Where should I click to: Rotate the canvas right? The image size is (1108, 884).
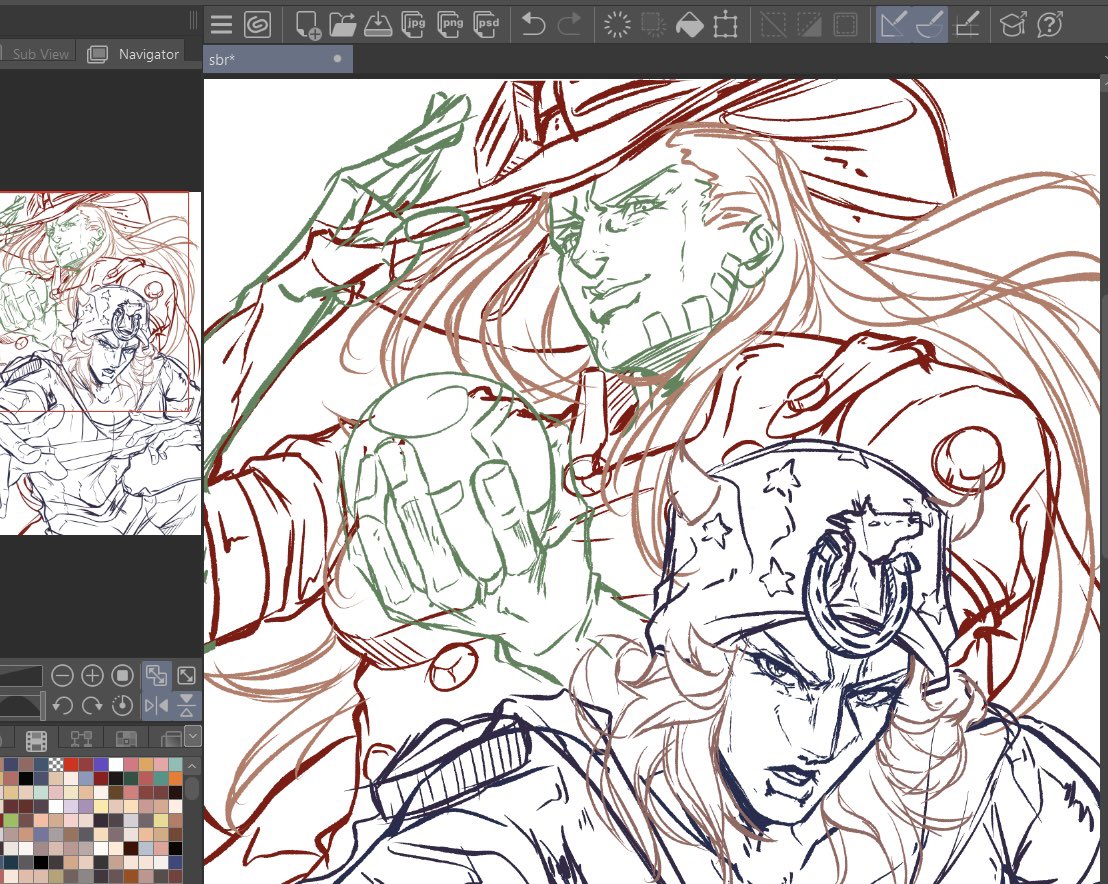[x=93, y=705]
